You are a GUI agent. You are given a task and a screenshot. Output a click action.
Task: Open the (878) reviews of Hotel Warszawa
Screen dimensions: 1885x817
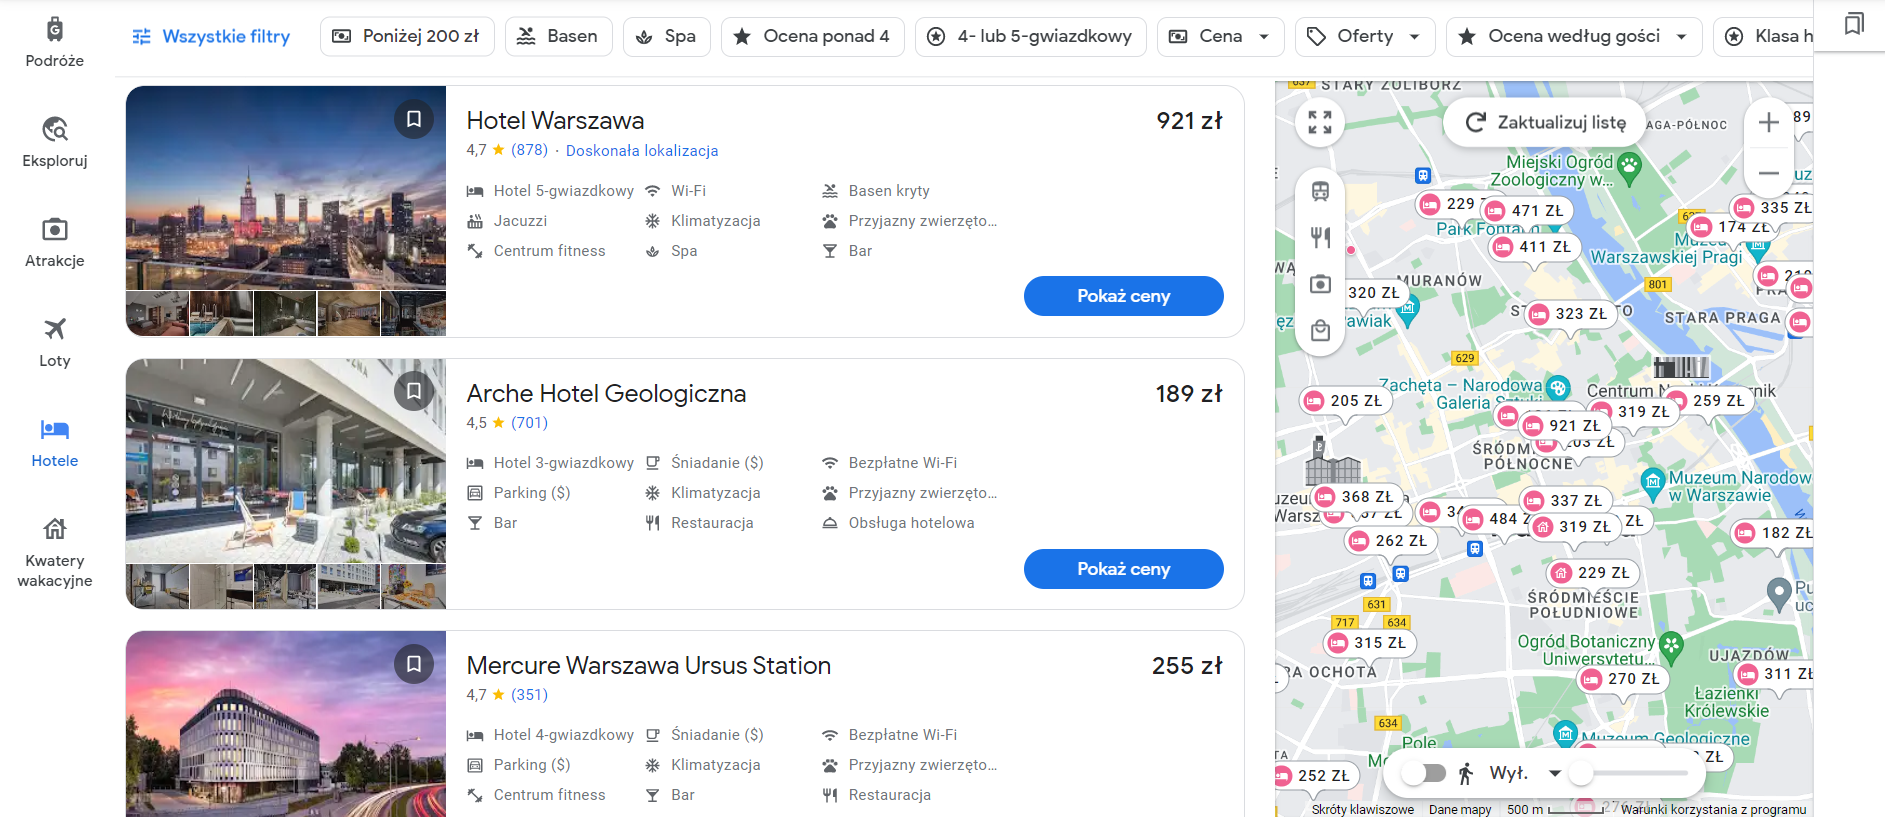coord(529,150)
